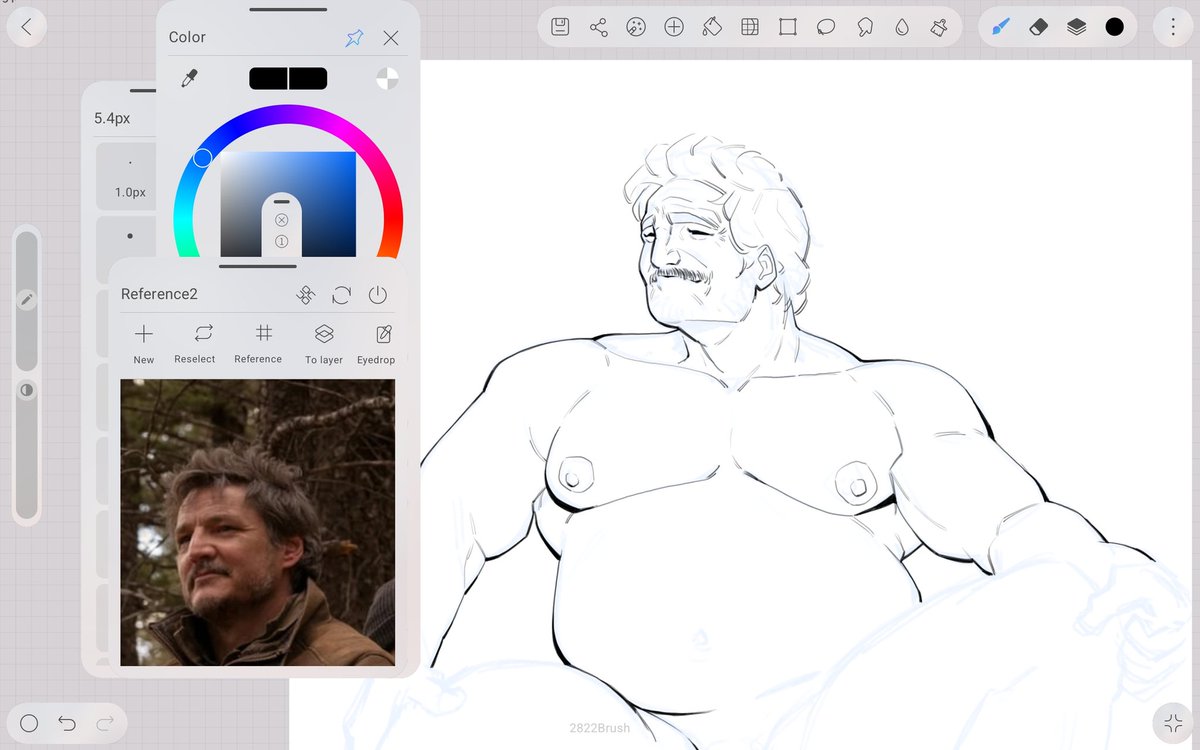This screenshot has width=1200, height=750.
Task: Click the brush size slider pencil handle
Action: coord(27,299)
